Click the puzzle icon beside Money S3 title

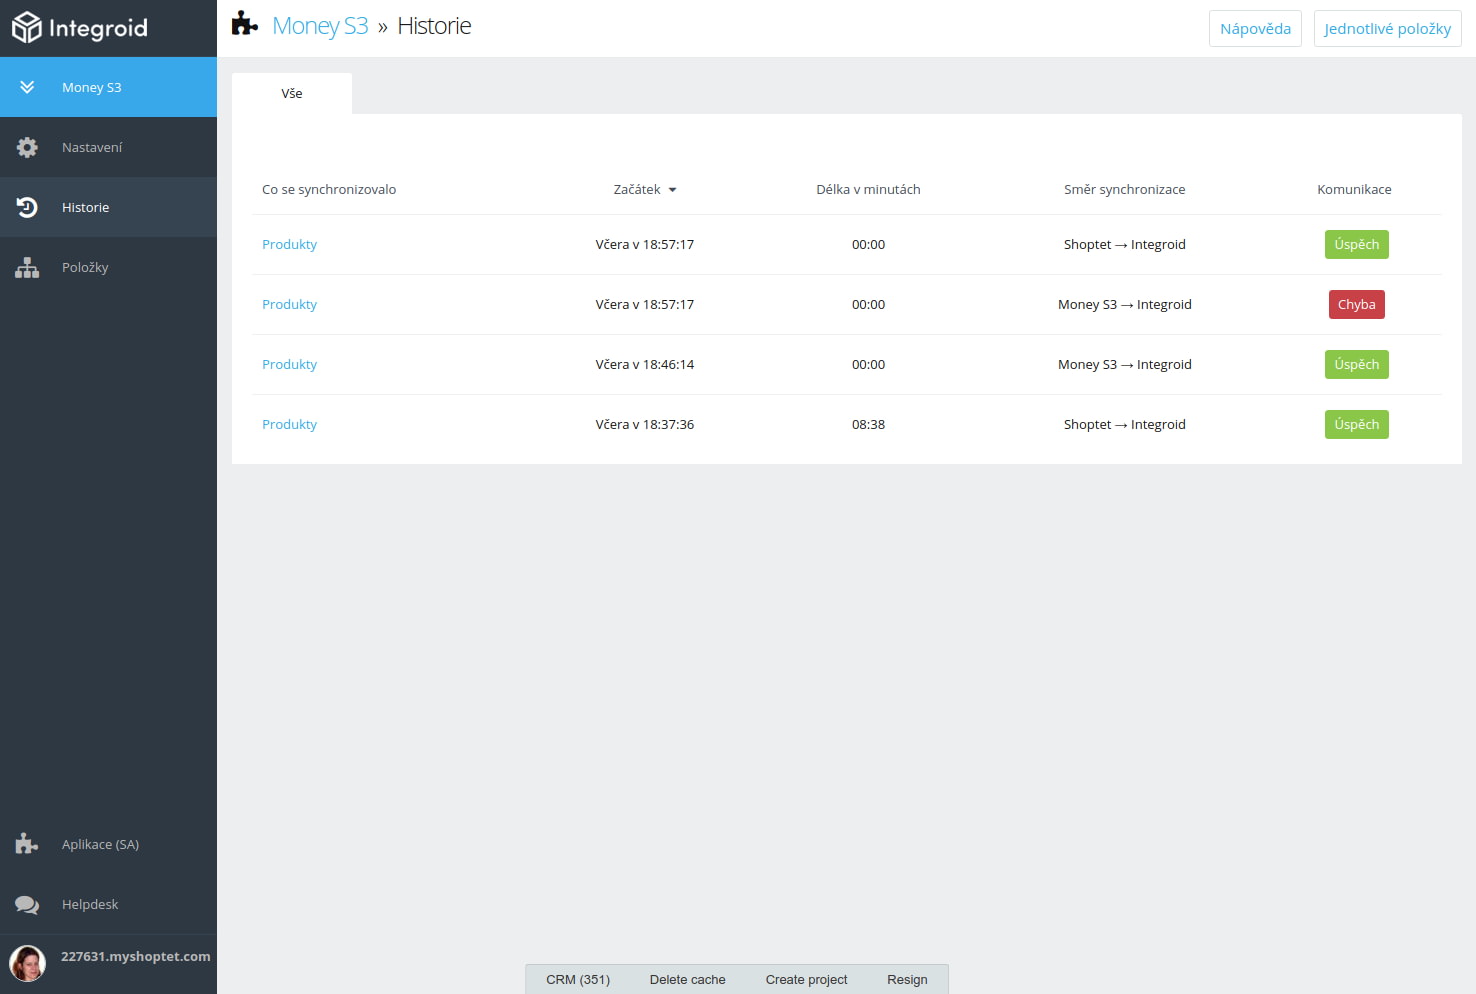pyautogui.click(x=245, y=24)
